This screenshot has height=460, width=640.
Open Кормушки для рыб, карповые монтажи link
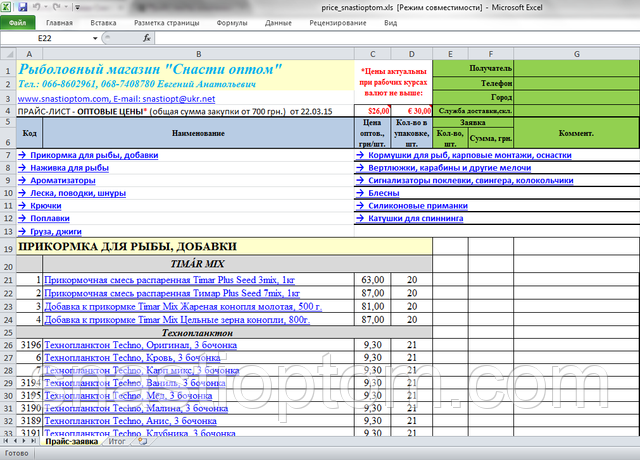click(464, 155)
